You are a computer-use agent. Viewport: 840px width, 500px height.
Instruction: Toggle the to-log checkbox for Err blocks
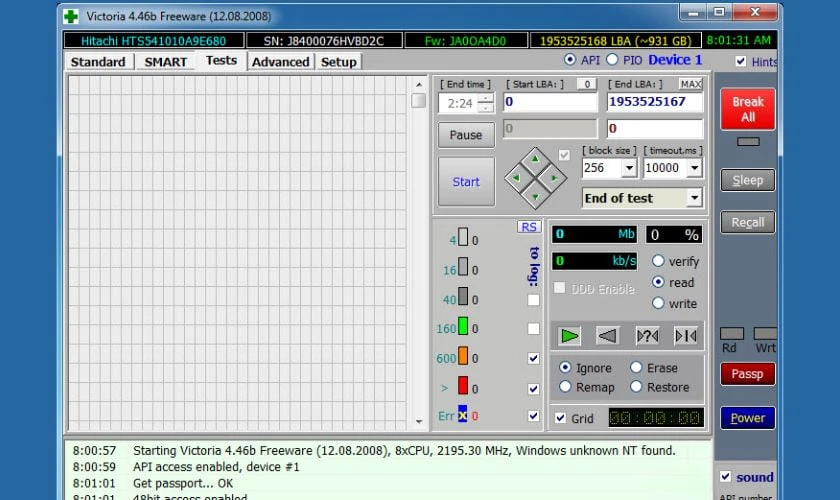[x=533, y=416]
